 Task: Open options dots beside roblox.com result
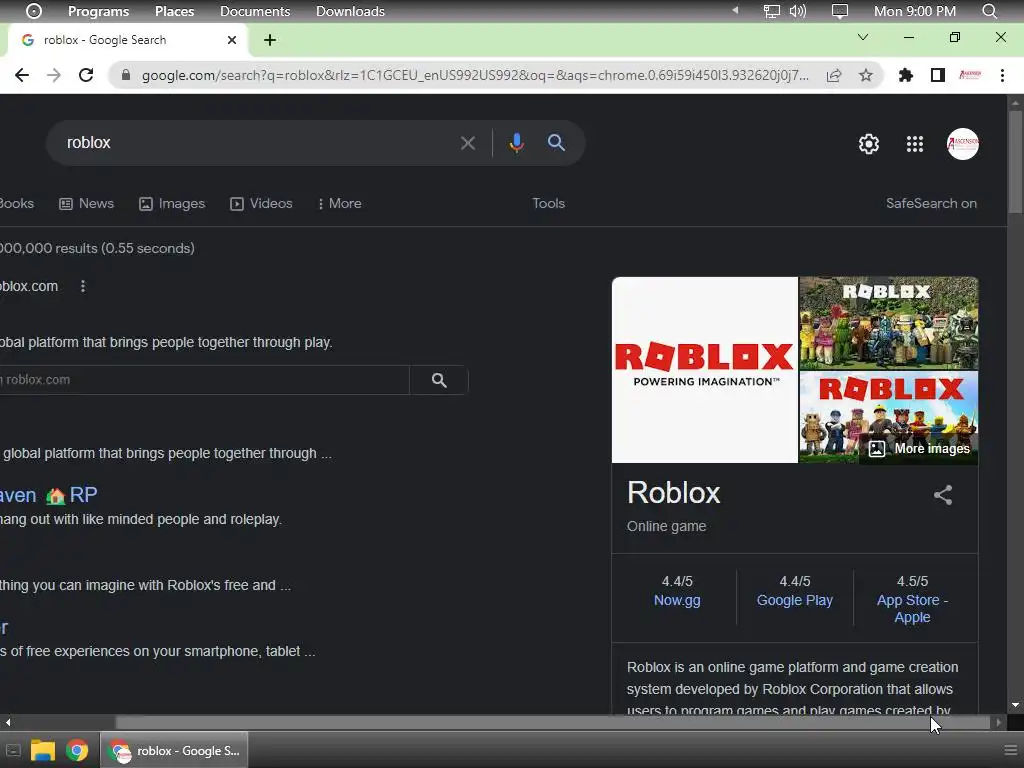coord(82,286)
